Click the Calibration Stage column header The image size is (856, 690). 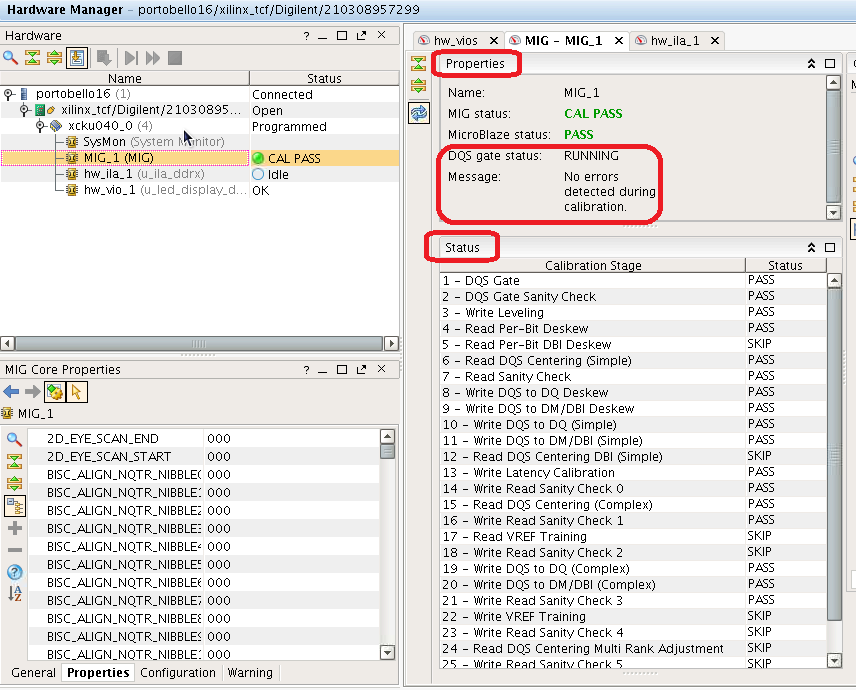coord(593,265)
